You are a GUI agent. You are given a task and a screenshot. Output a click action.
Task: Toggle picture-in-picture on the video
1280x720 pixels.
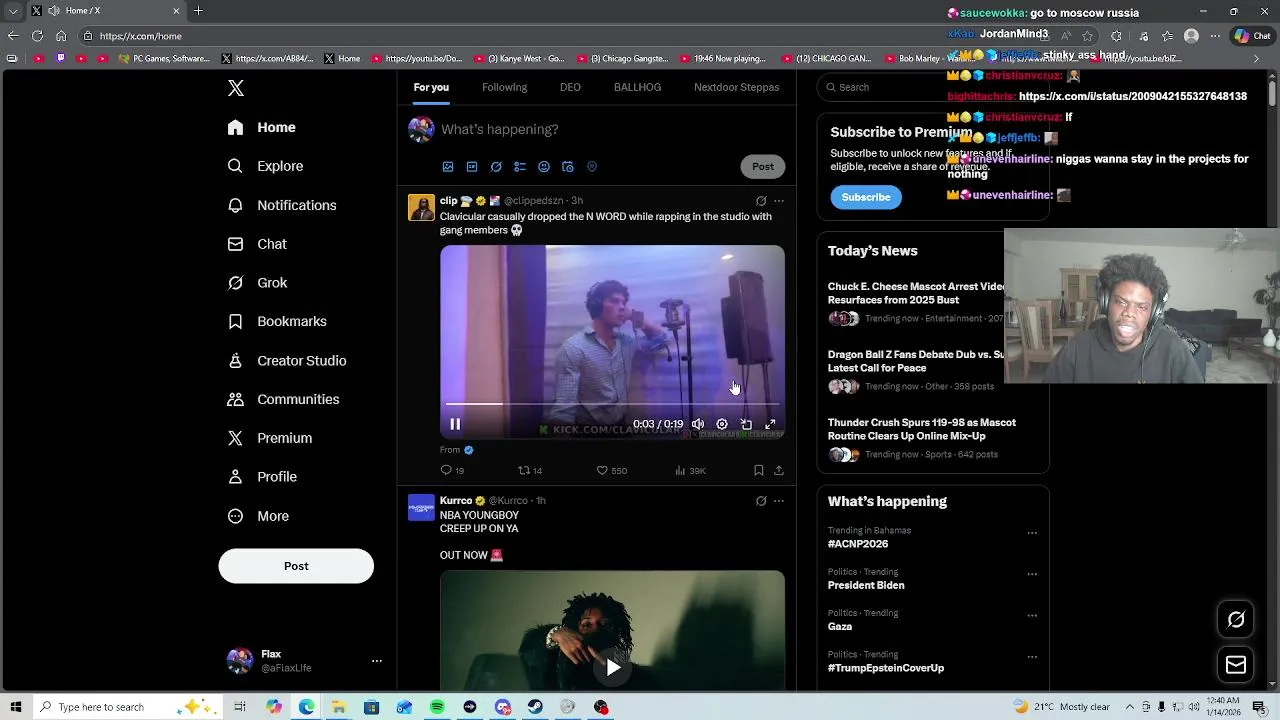(x=746, y=424)
